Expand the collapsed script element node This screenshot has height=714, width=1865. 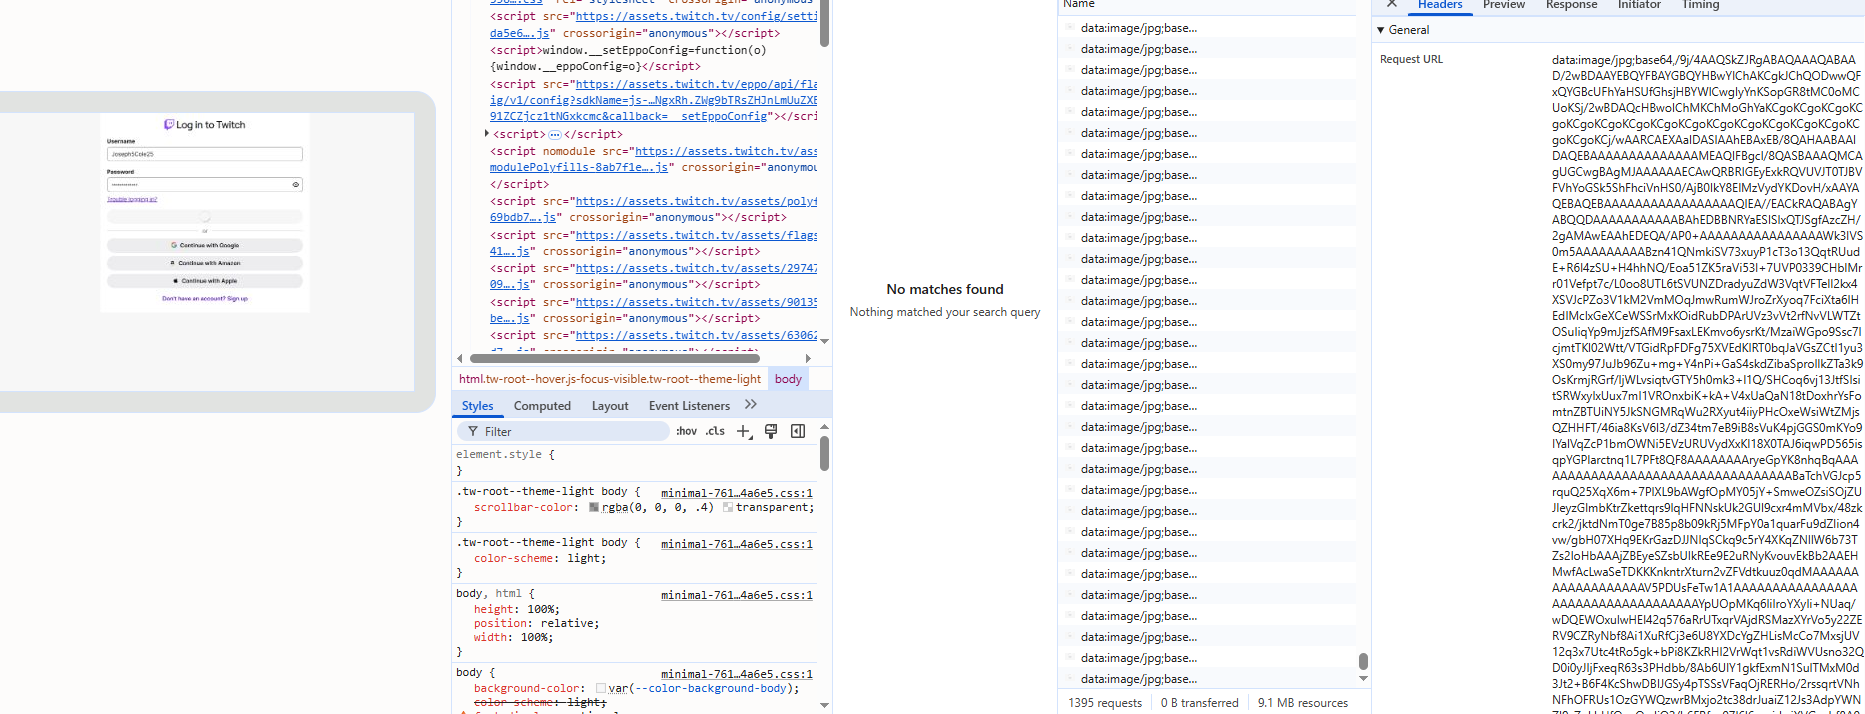tap(487, 134)
